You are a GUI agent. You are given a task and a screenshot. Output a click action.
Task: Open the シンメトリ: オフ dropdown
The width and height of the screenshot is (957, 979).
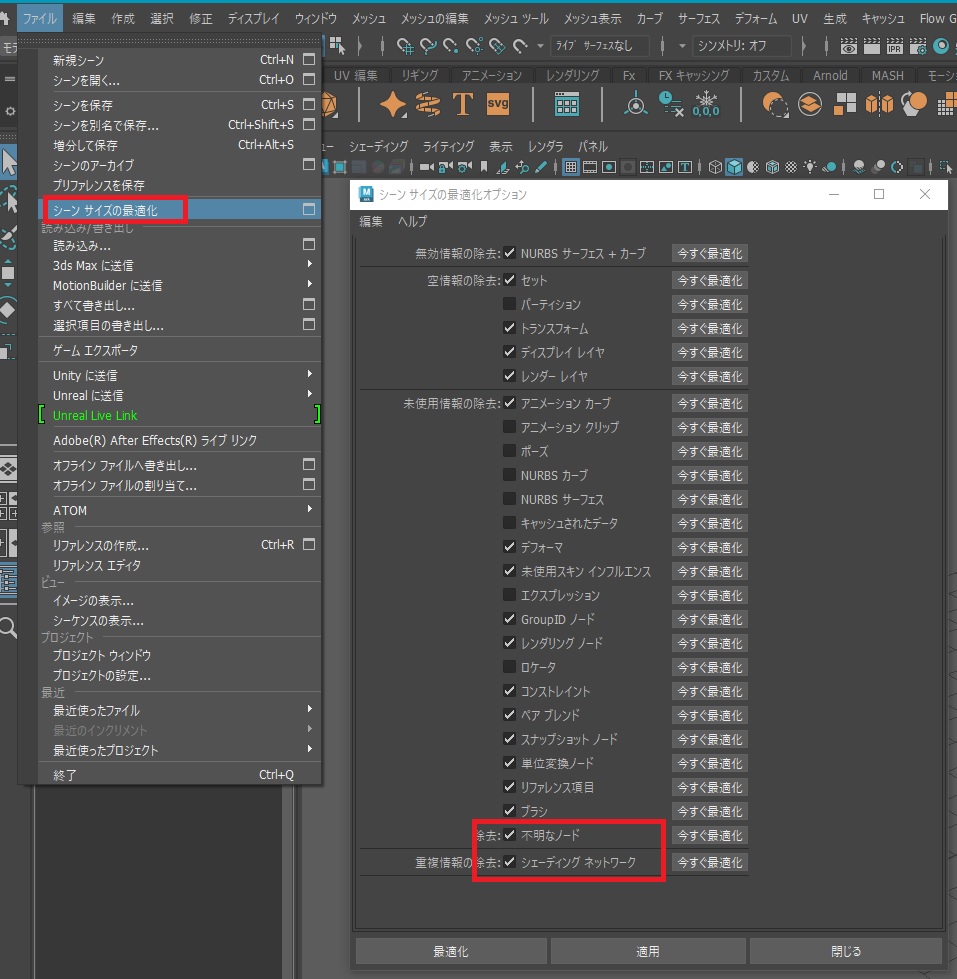(x=741, y=46)
